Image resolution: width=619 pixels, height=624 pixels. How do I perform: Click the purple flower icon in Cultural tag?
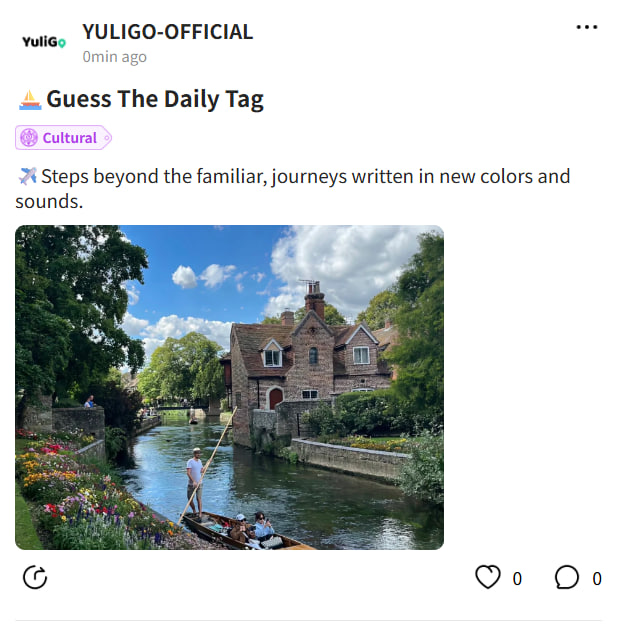tap(29, 138)
